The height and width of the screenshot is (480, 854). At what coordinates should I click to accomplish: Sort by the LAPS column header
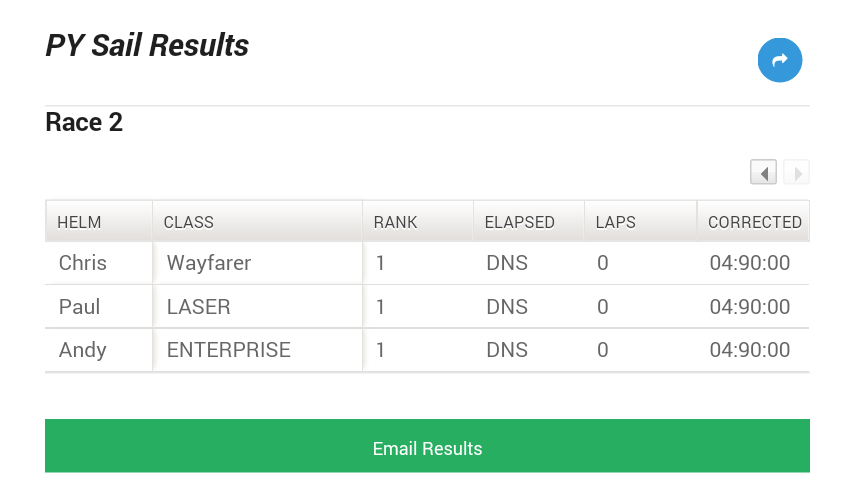point(616,222)
